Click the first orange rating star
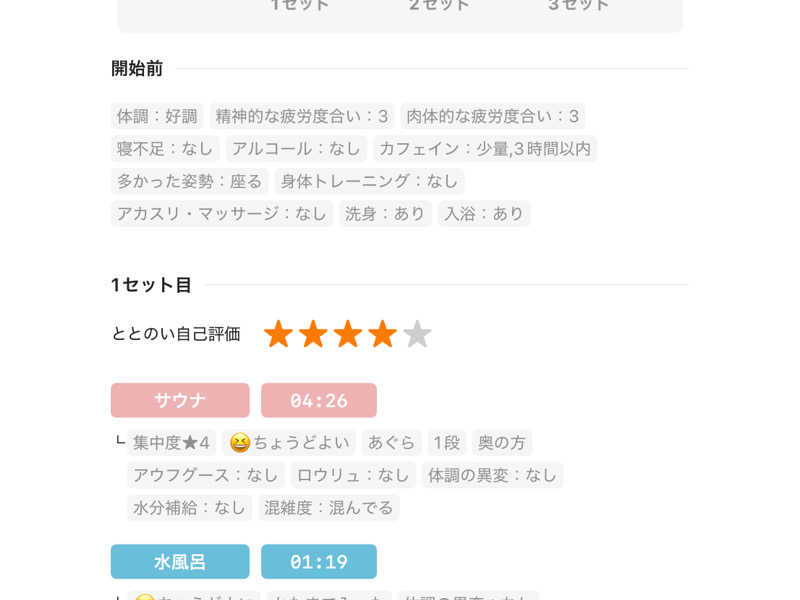Image resolution: width=800 pixels, height=600 pixels. point(278,334)
